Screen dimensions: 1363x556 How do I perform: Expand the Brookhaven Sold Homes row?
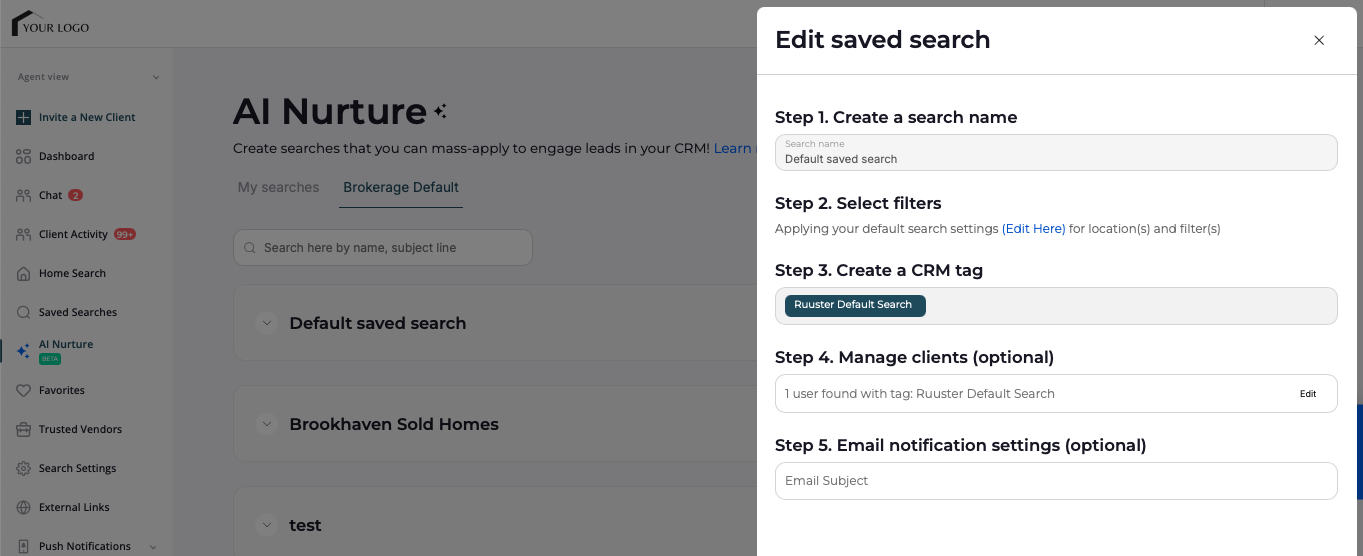pos(266,424)
